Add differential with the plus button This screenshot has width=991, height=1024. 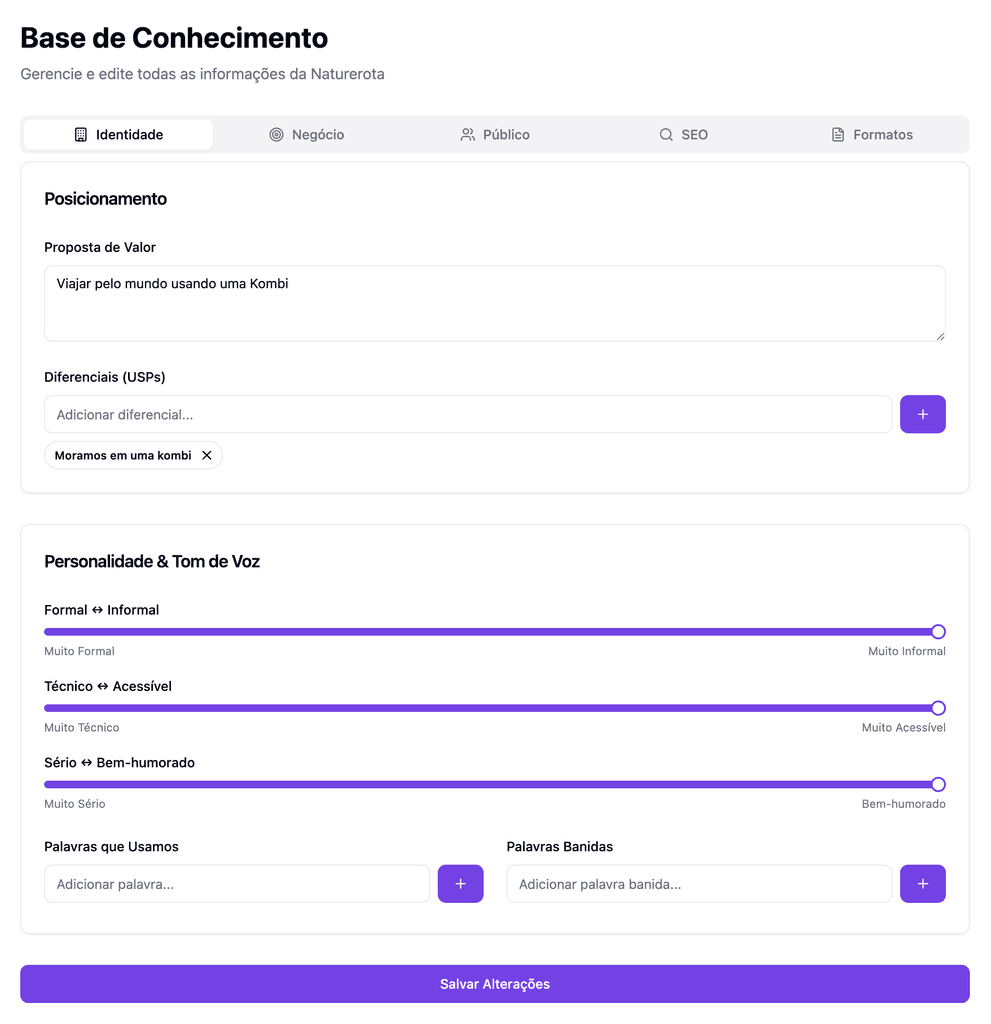[x=922, y=414]
